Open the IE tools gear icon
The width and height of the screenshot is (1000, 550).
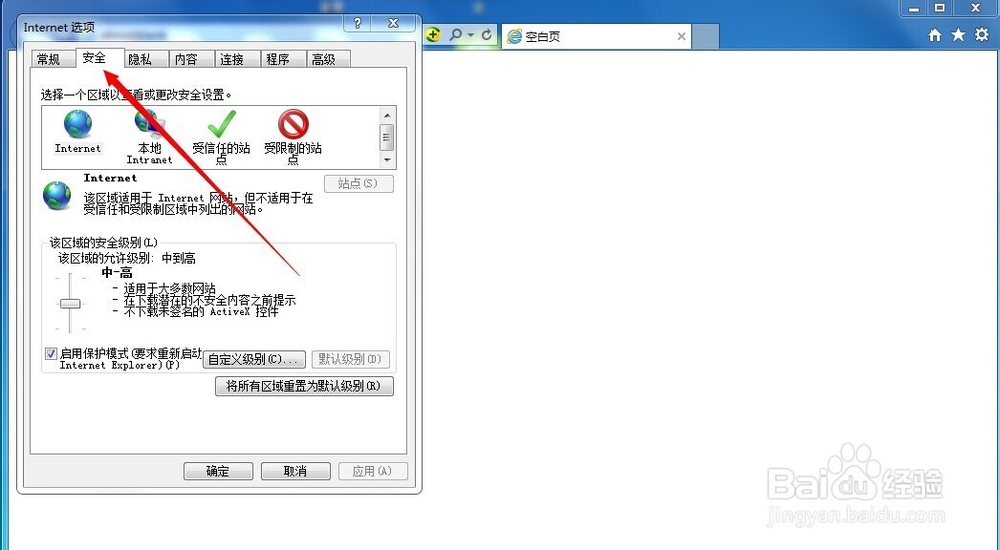982,35
